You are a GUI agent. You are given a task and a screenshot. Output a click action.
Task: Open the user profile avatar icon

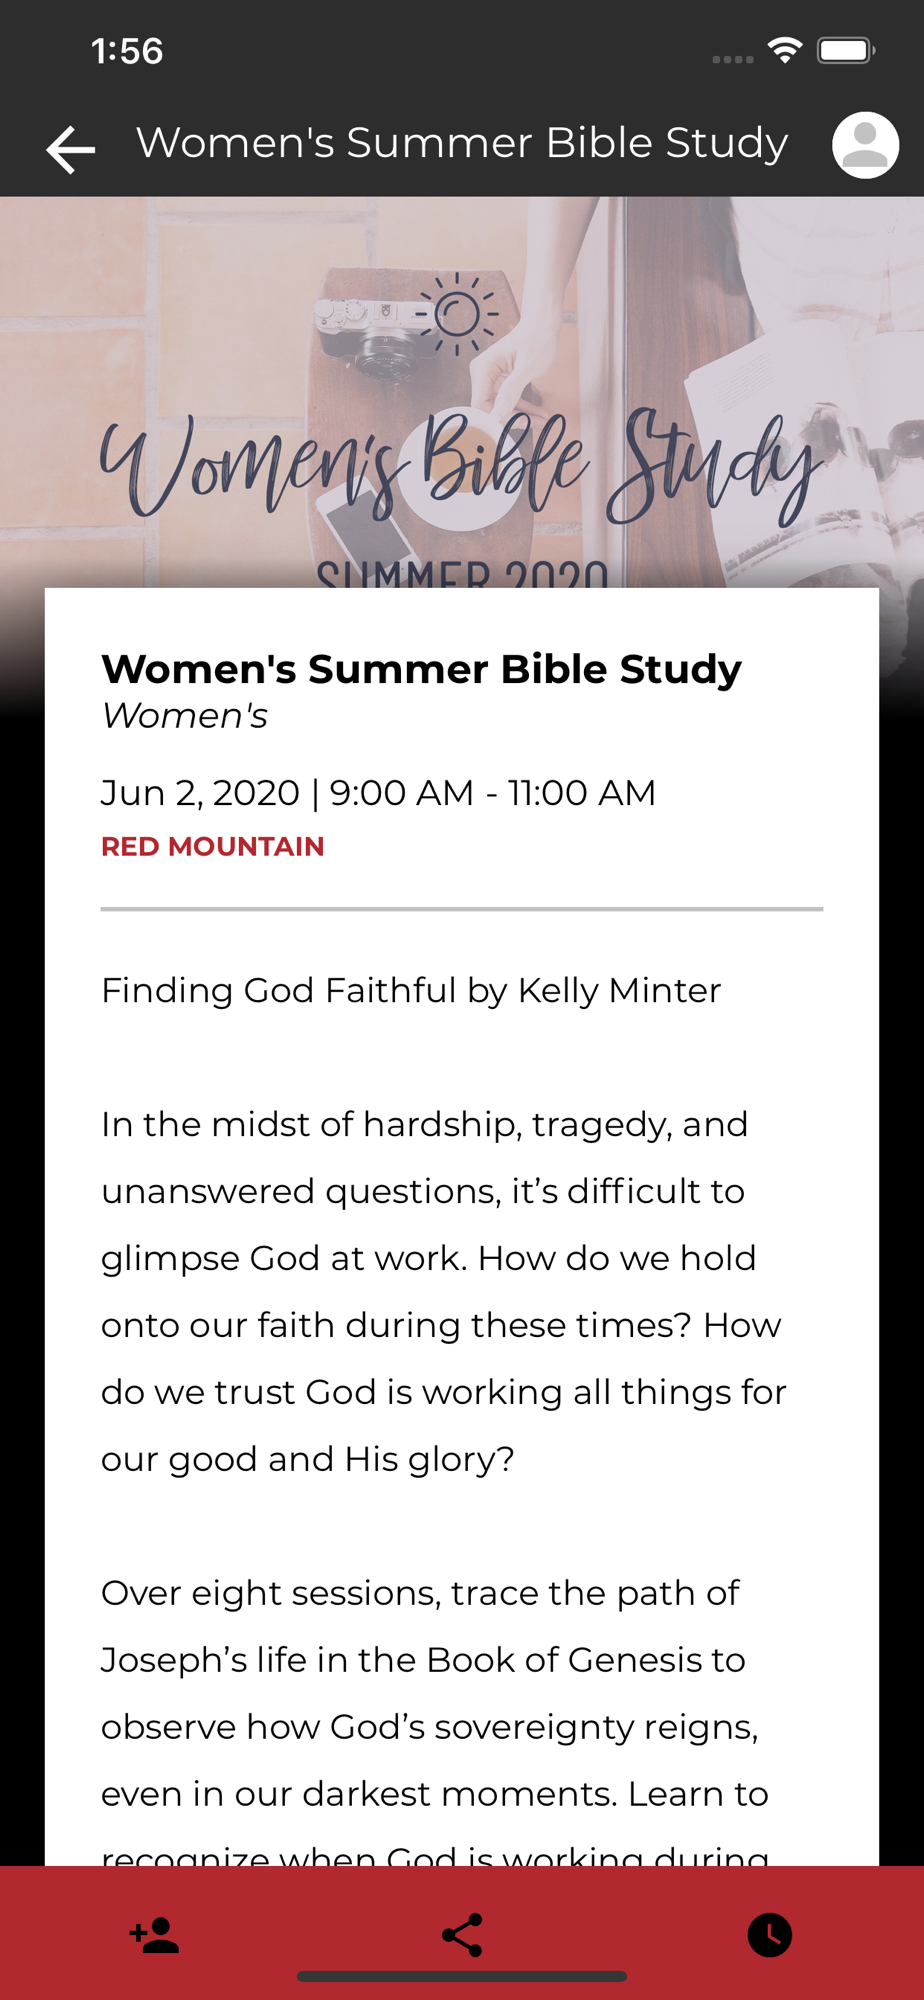[x=865, y=145]
